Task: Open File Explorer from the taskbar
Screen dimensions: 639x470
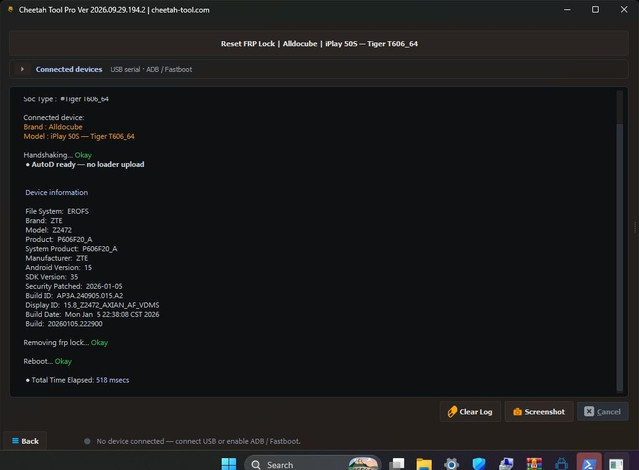Action: 424,464
